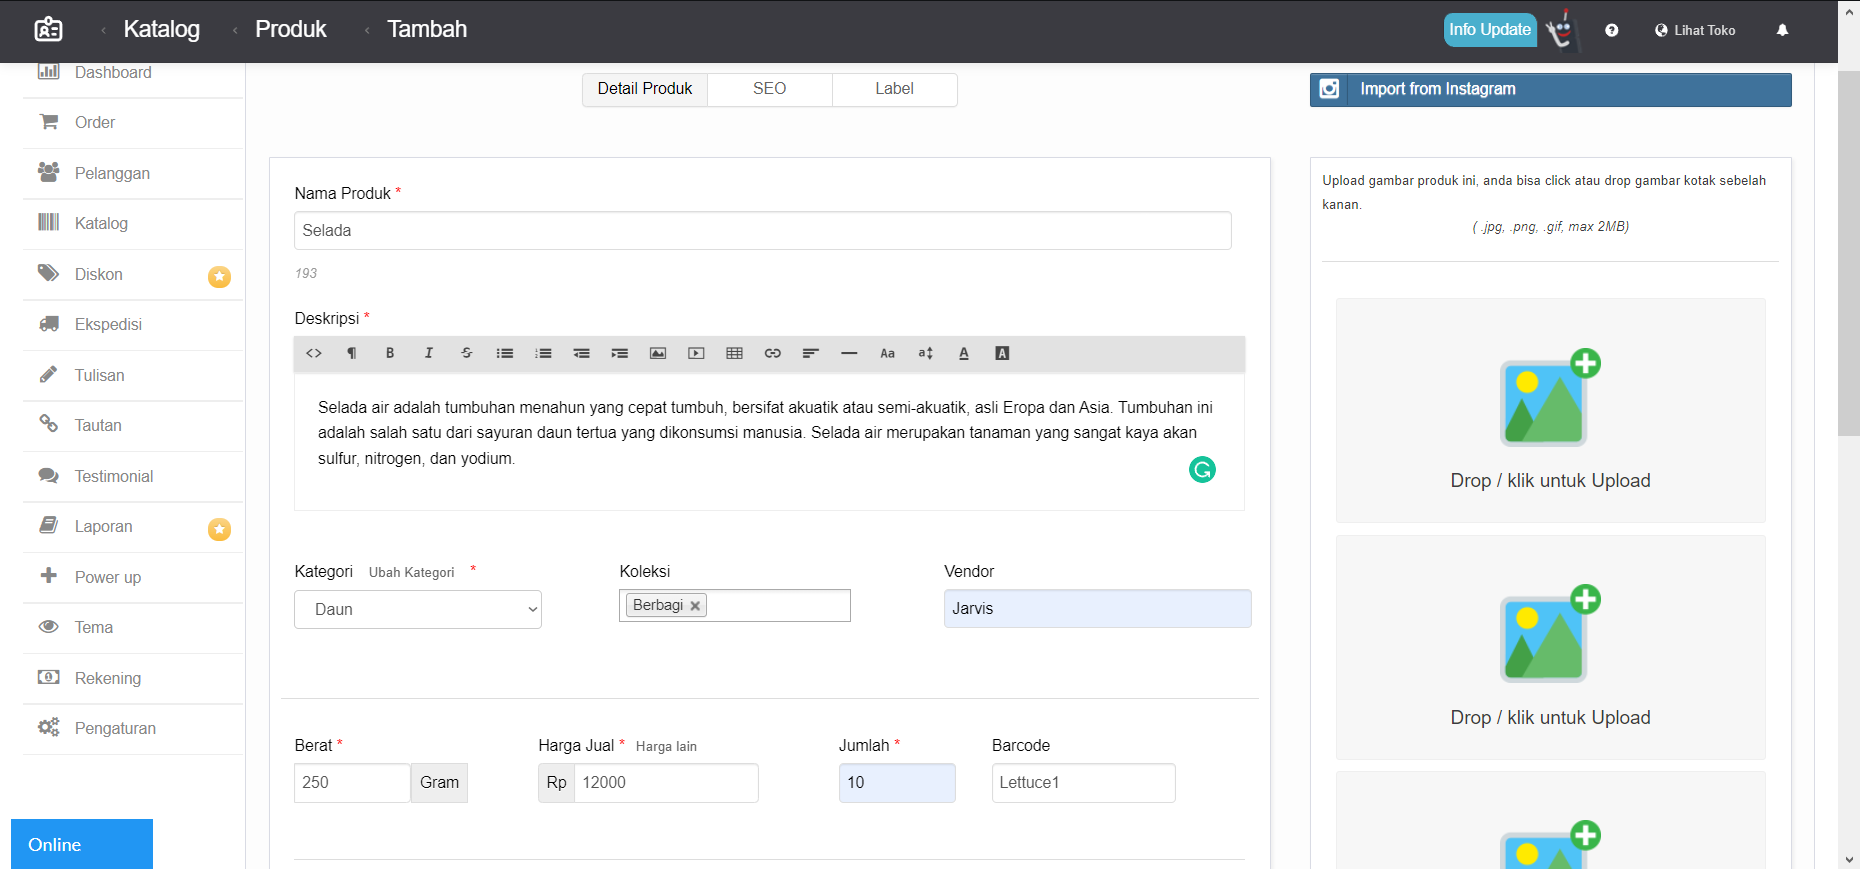Insert video using editor toolbar icon

pyautogui.click(x=696, y=353)
